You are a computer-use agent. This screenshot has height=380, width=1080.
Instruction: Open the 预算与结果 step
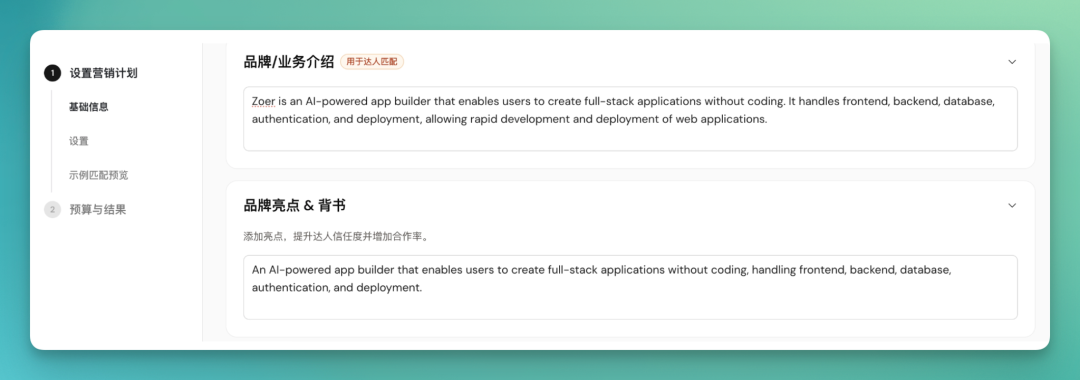98,209
